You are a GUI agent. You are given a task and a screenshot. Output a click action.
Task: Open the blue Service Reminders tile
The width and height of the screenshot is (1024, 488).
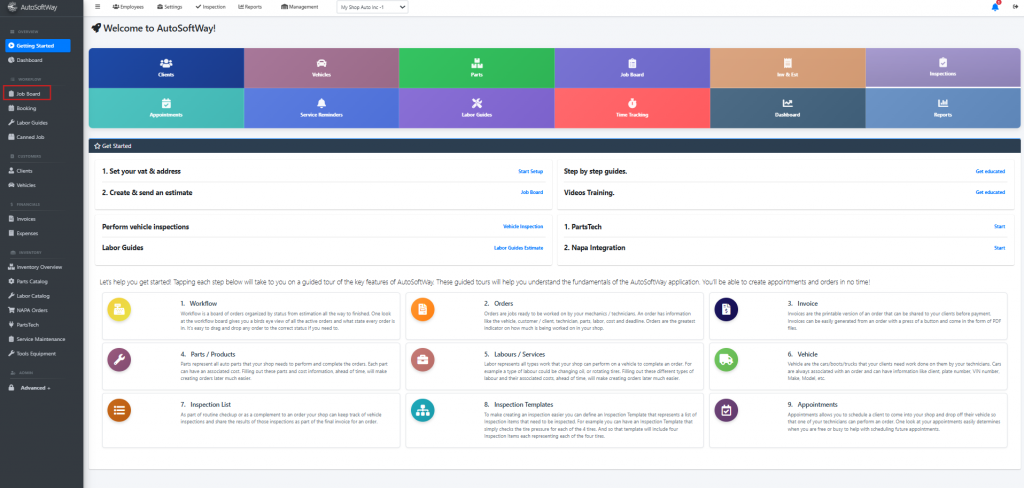pyautogui.click(x=321, y=107)
